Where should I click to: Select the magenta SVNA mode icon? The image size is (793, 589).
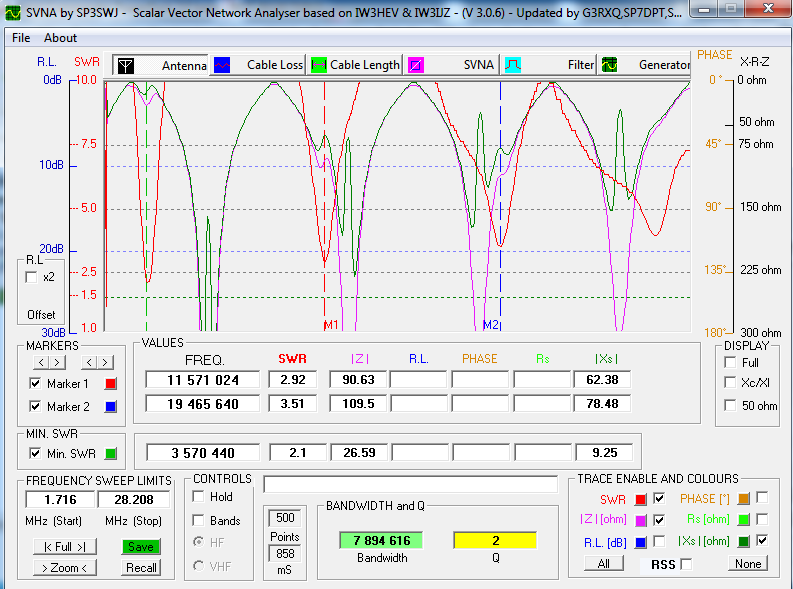(x=416, y=65)
